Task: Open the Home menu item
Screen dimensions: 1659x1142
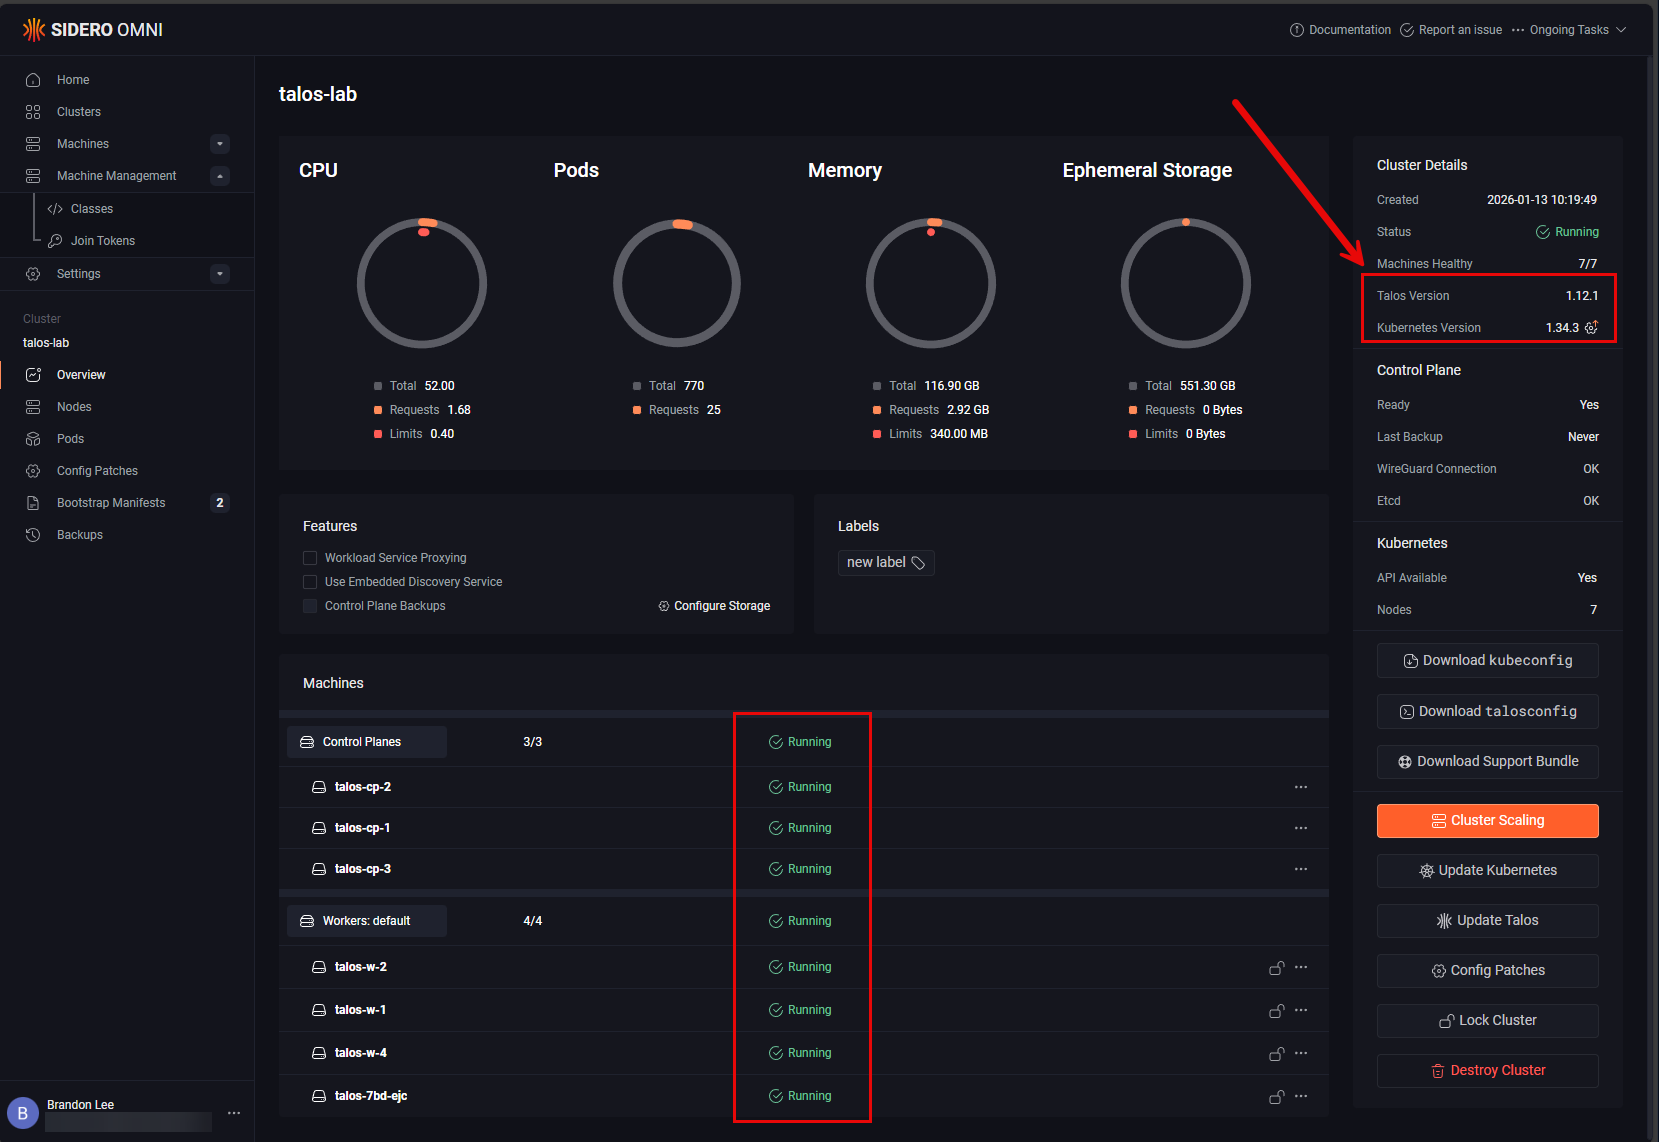Action: (127, 80)
